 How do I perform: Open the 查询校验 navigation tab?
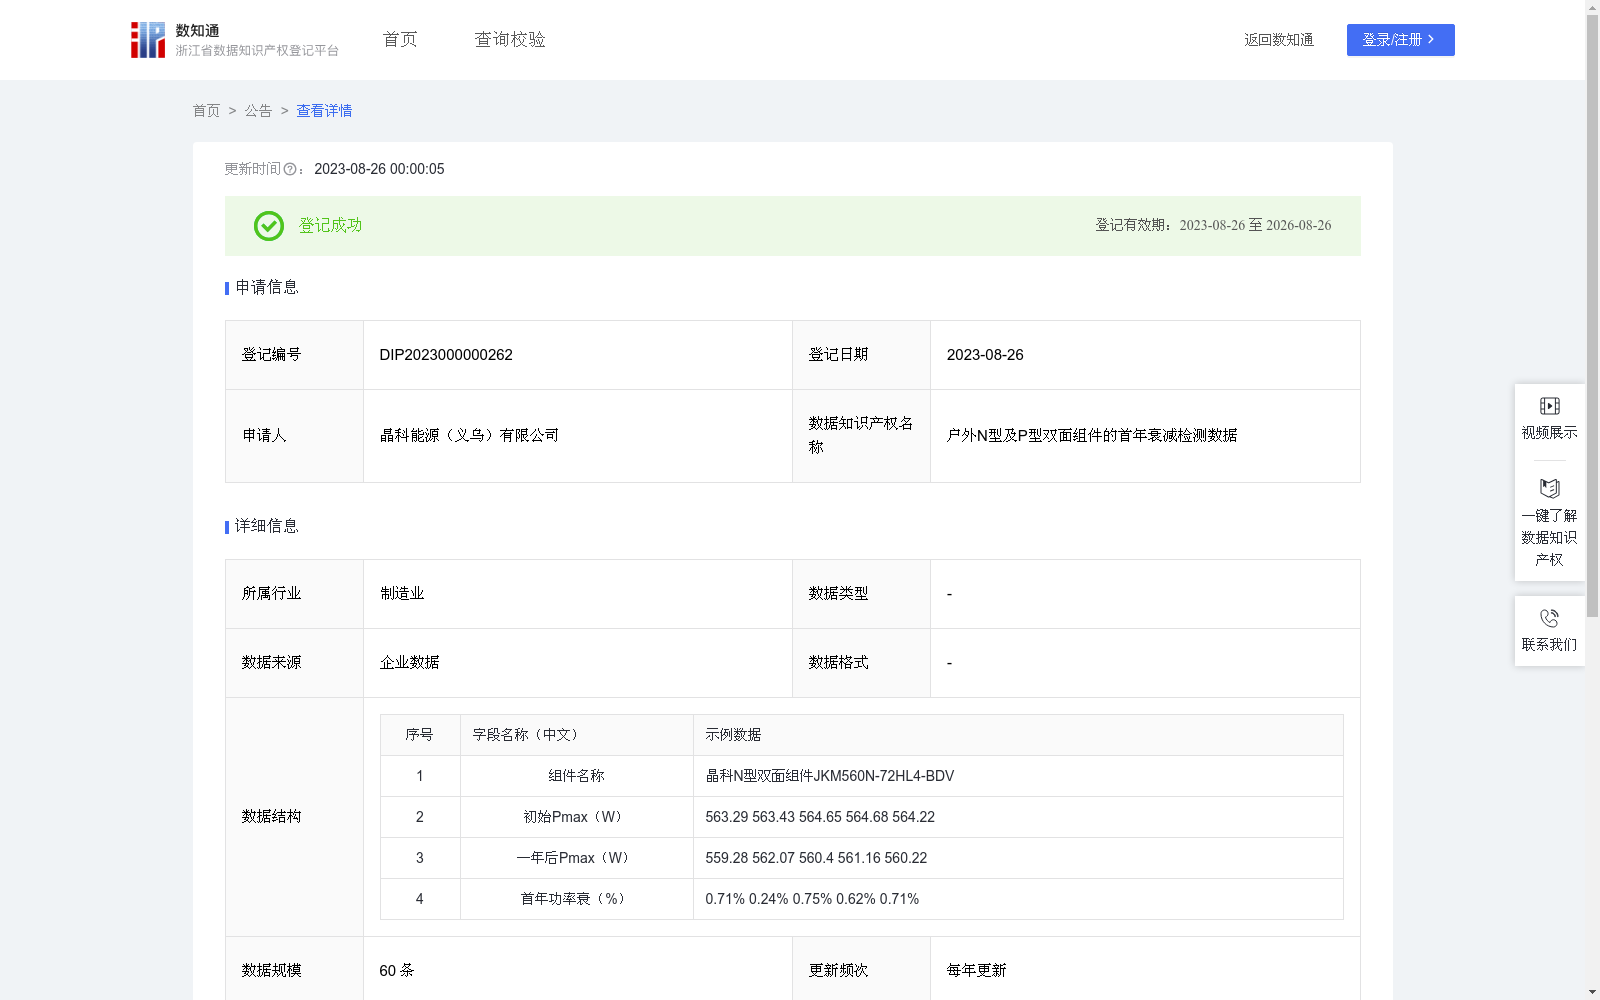510,40
